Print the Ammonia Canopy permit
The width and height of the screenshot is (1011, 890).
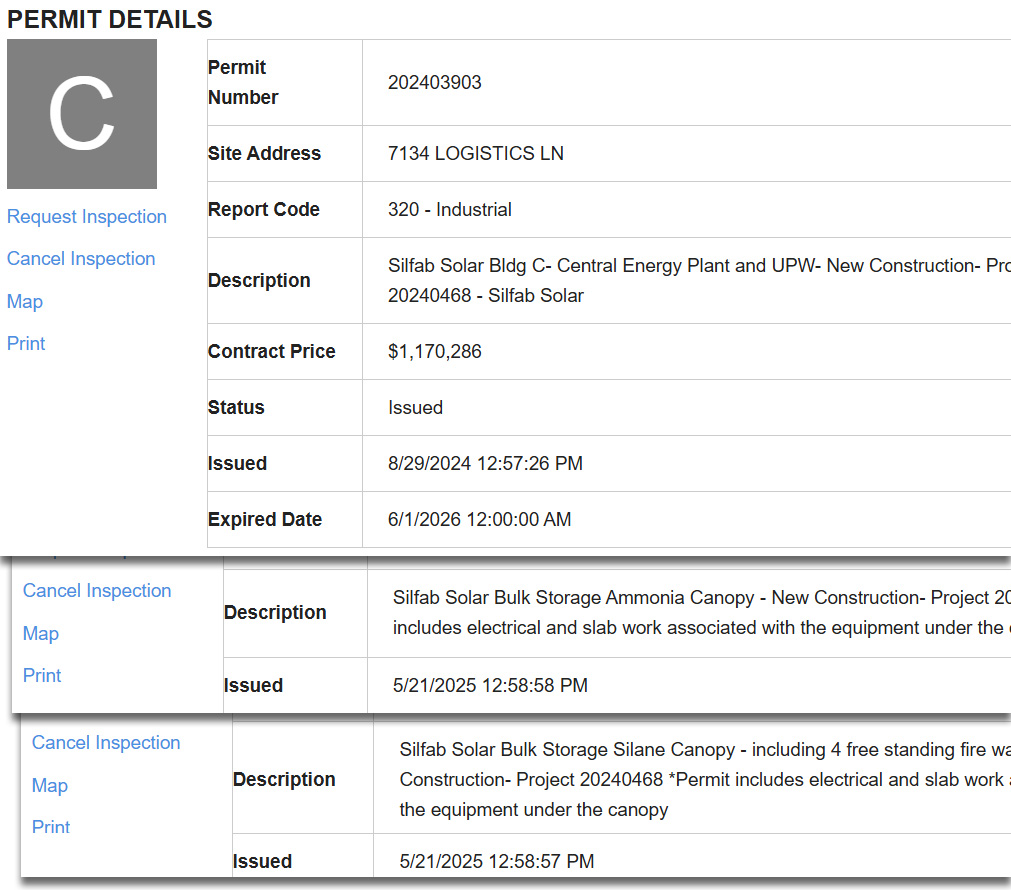[42, 676]
